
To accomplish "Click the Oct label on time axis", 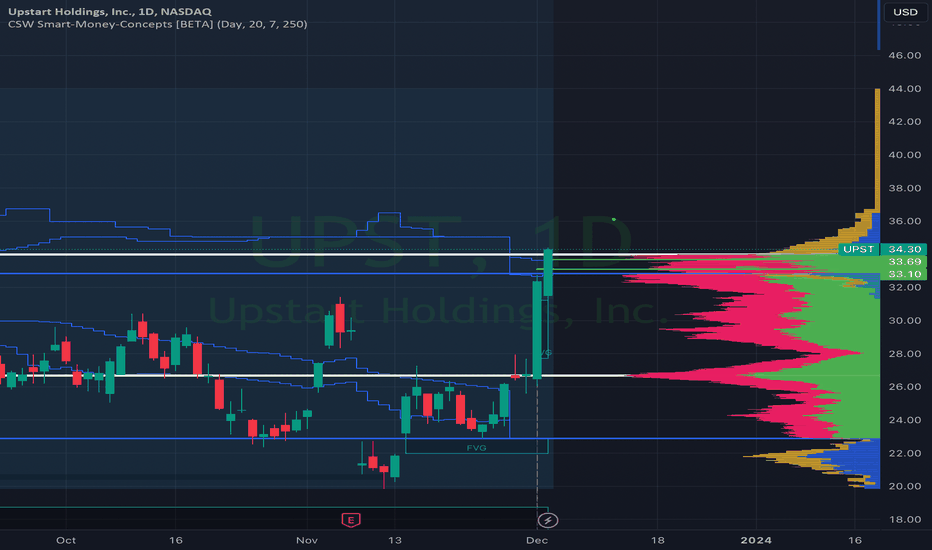I will tap(66, 540).
